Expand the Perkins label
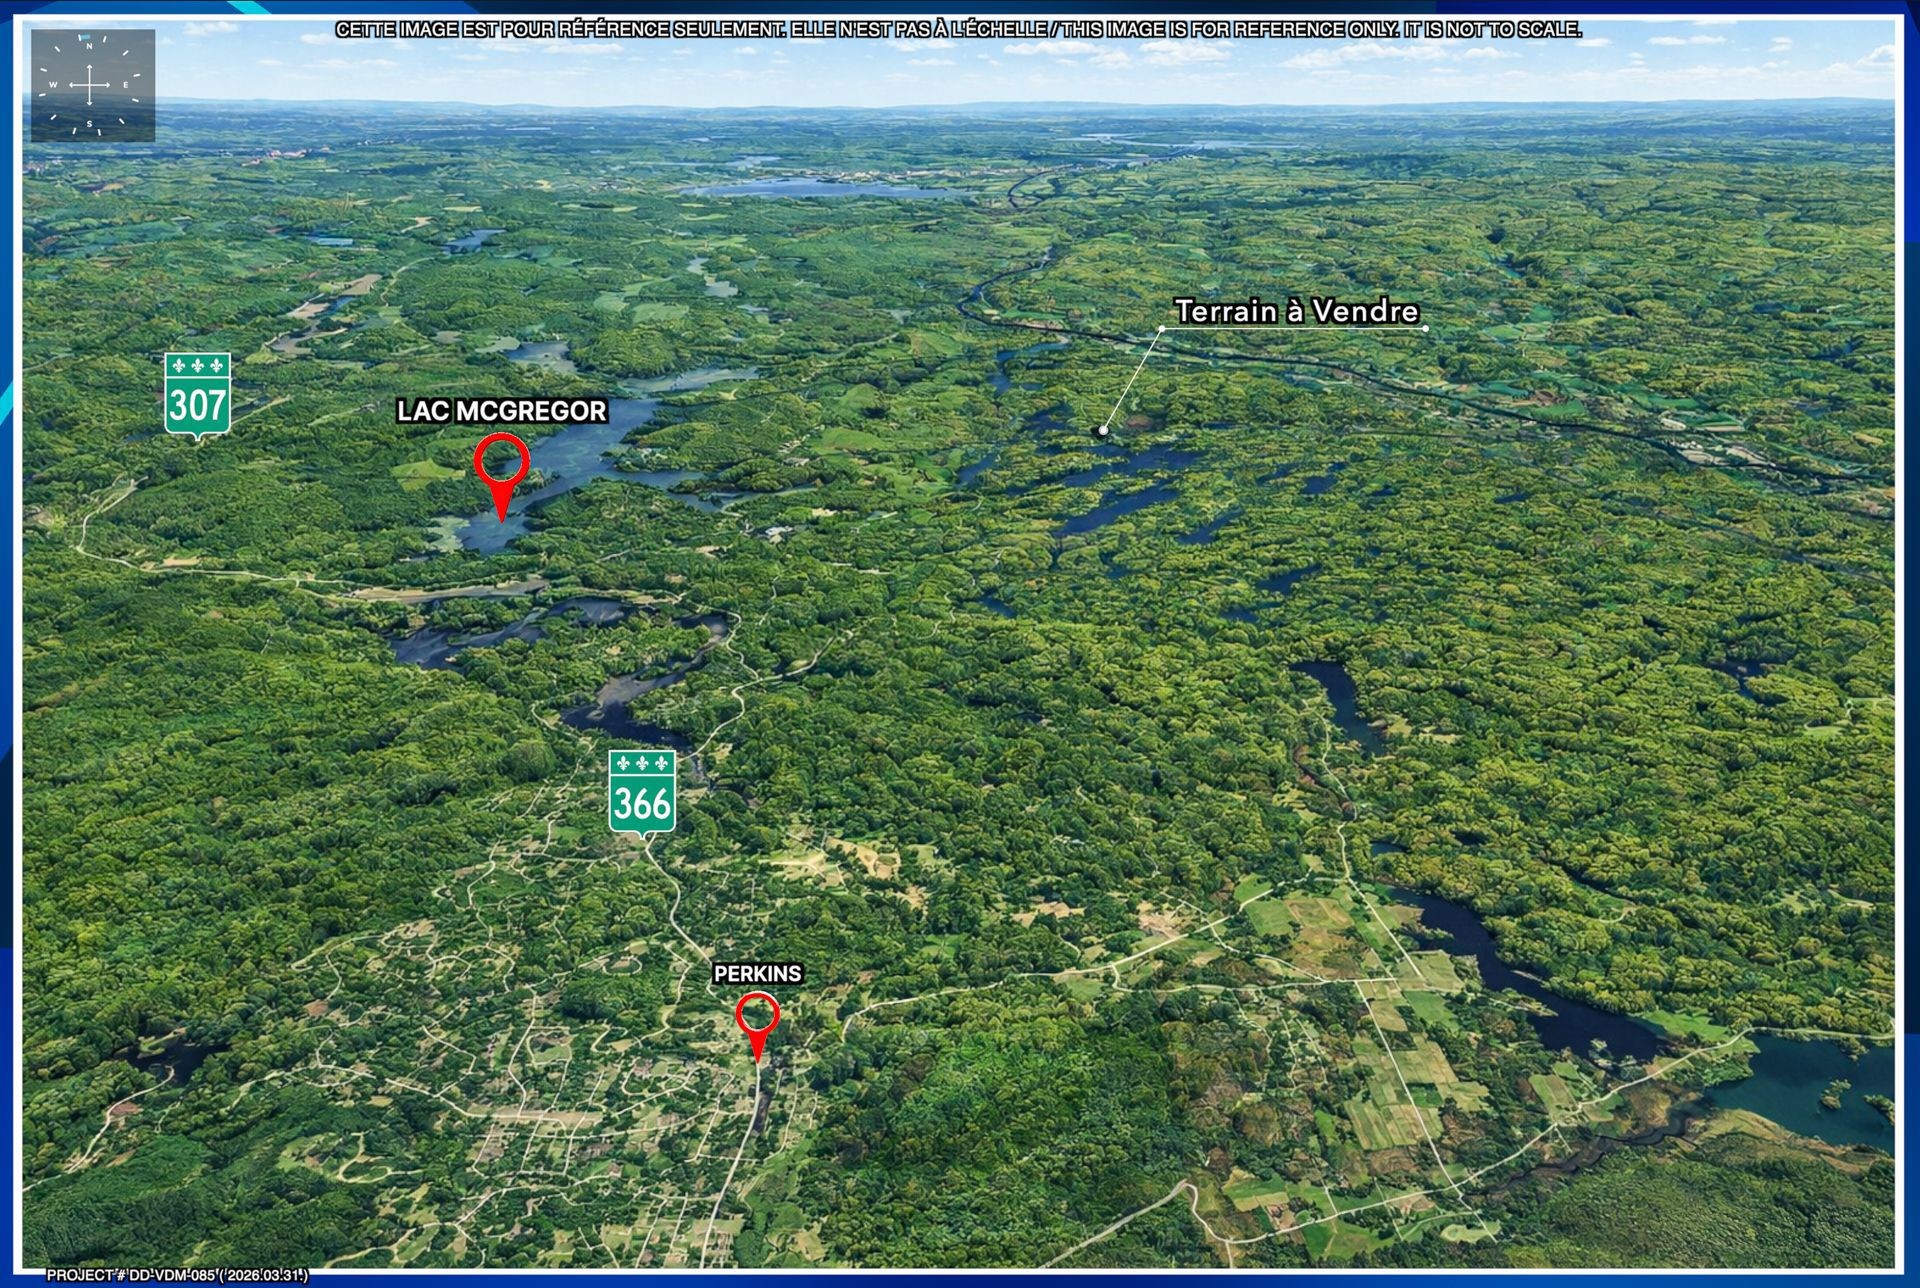 pos(758,972)
